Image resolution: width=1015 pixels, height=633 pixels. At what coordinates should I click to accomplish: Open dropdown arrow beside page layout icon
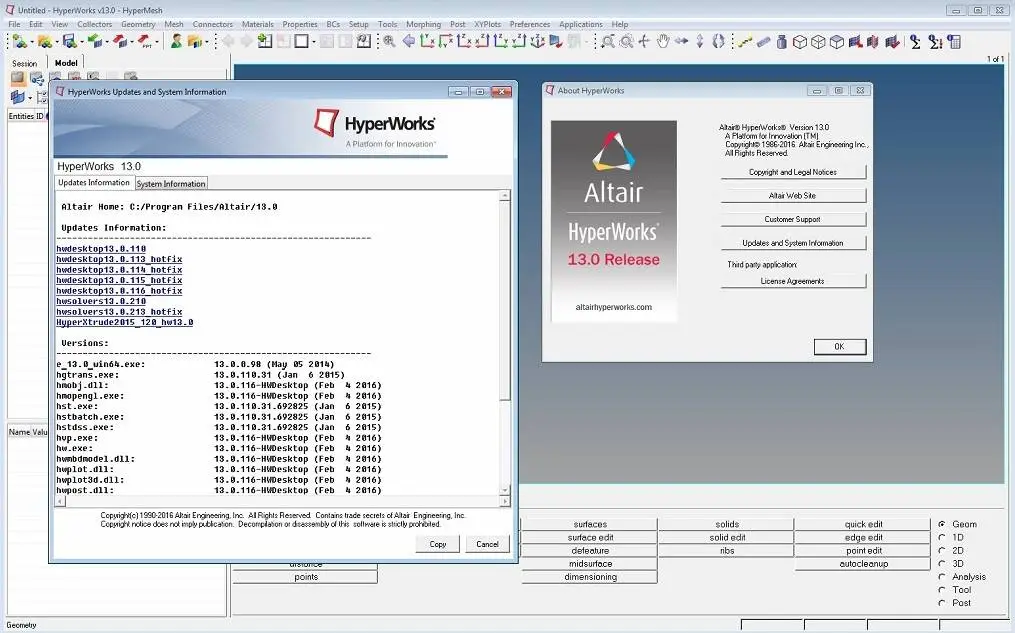pos(314,43)
